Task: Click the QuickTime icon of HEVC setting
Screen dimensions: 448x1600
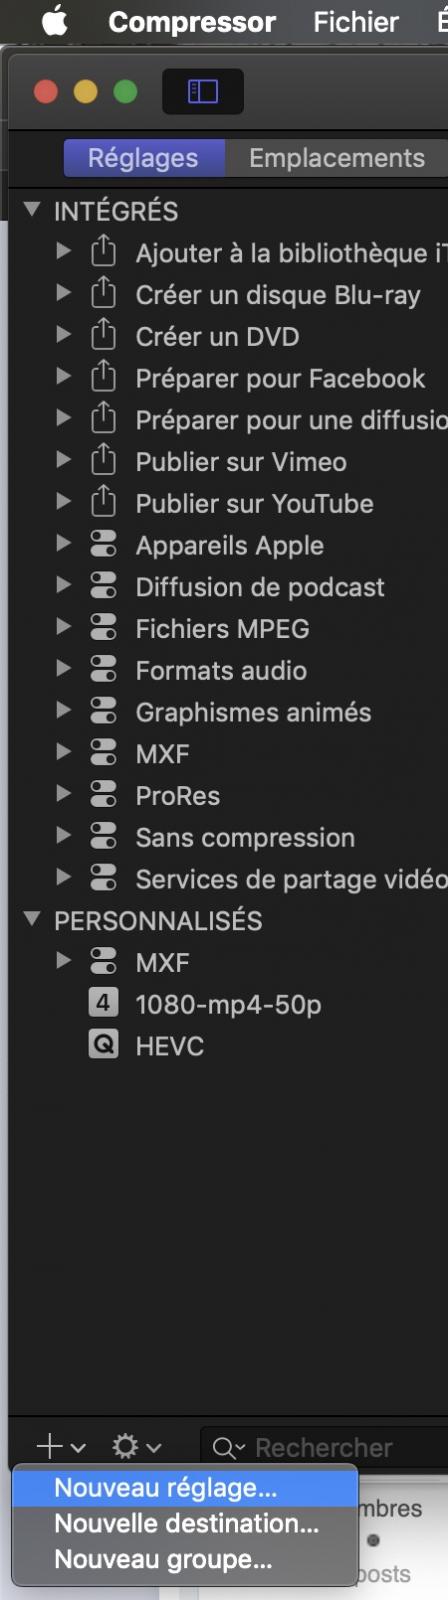Action: [x=104, y=1045]
